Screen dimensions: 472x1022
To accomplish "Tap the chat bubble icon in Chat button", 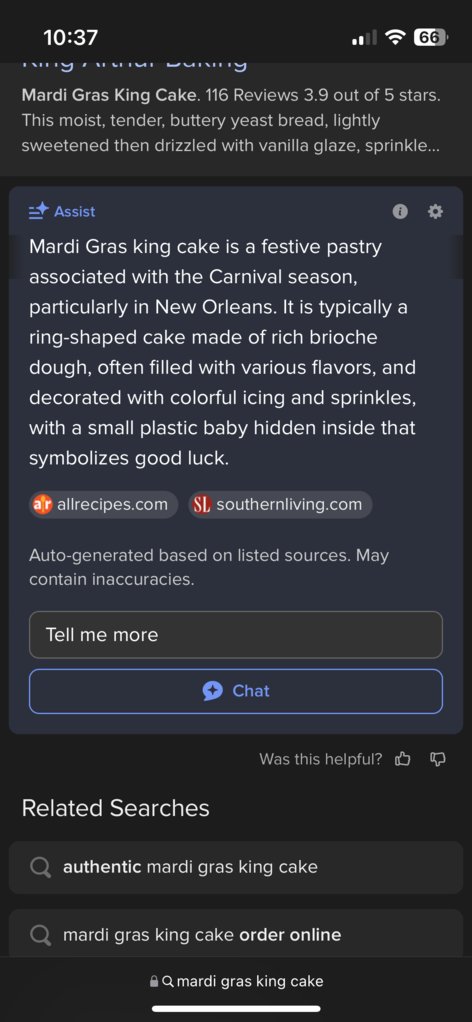I will pyautogui.click(x=213, y=691).
